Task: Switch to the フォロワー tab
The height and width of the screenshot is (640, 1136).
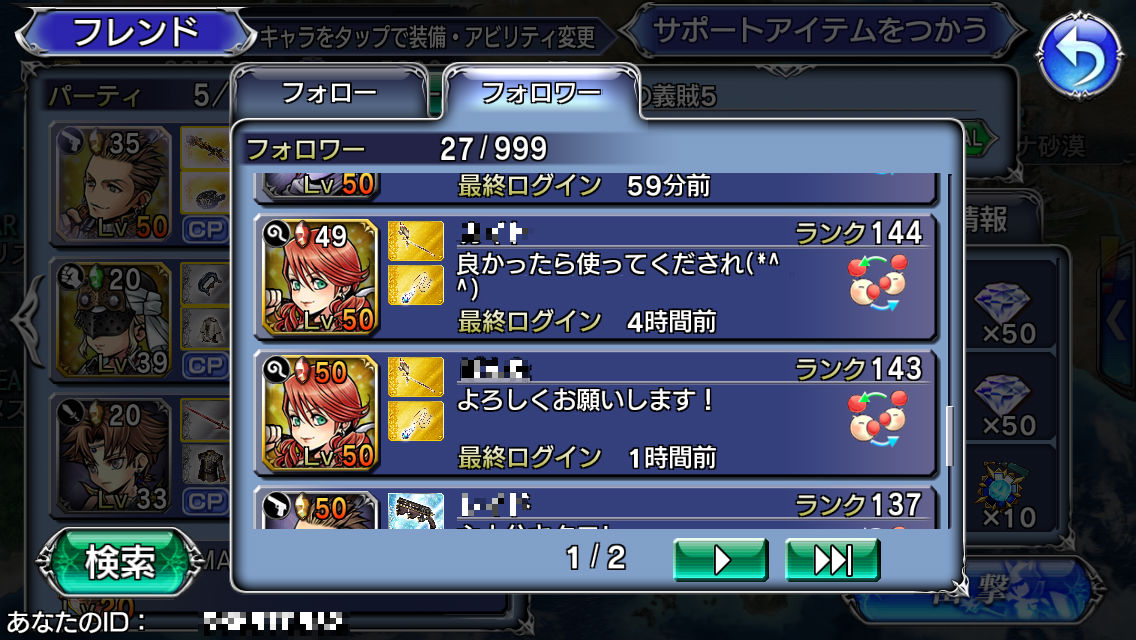Action: click(541, 93)
